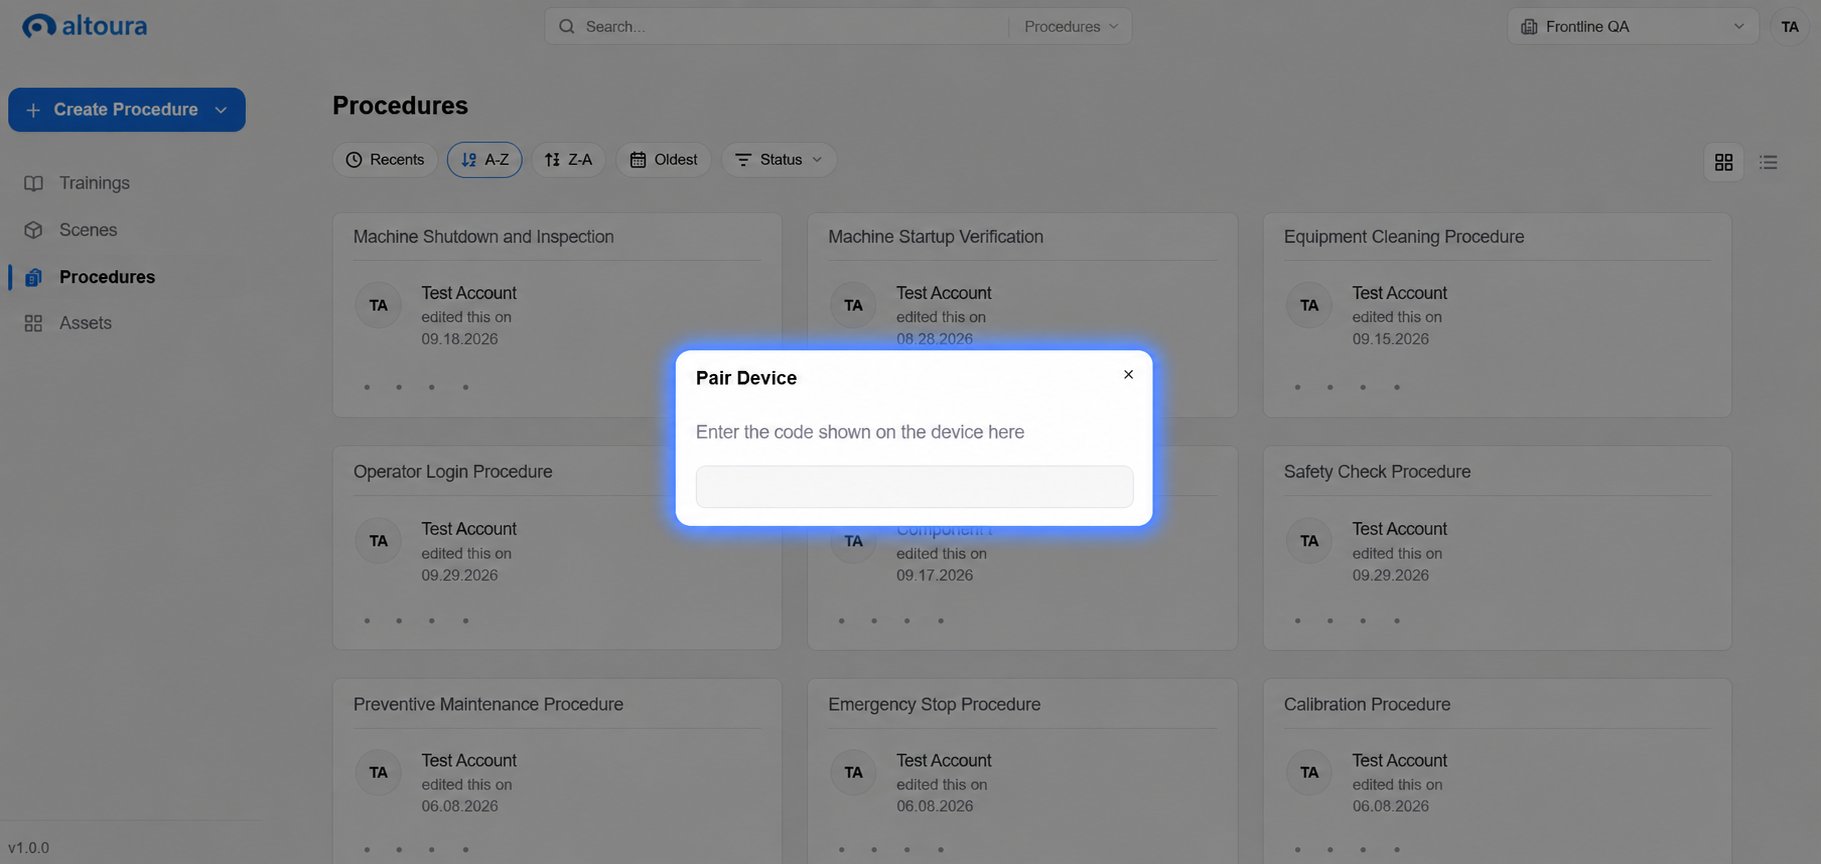Image resolution: width=1821 pixels, height=864 pixels.
Task: Switch to list view layout
Action: [1768, 162]
